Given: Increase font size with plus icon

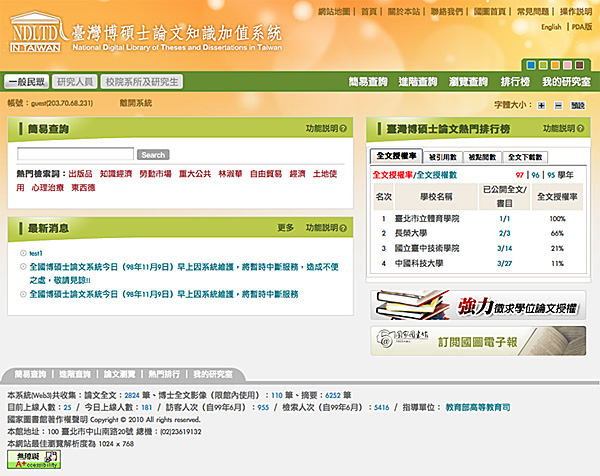Looking at the screenshot, I should pyautogui.click(x=542, y=104).
